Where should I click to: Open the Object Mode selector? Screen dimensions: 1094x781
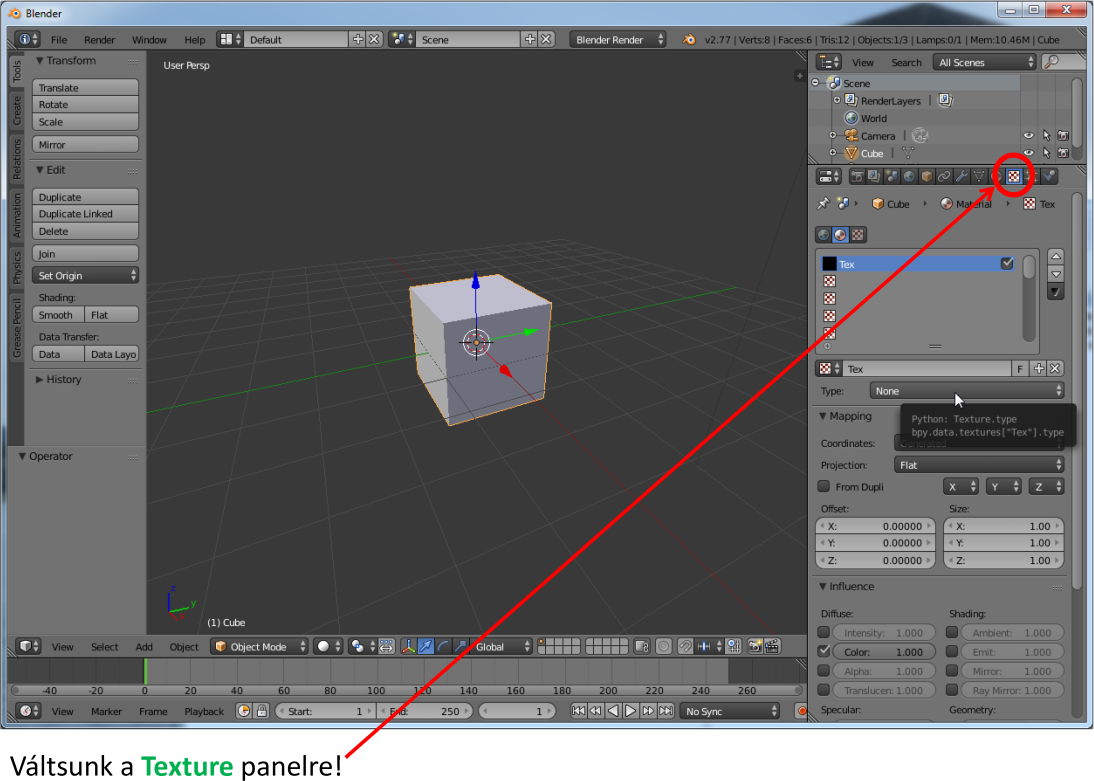click(259, 647)
